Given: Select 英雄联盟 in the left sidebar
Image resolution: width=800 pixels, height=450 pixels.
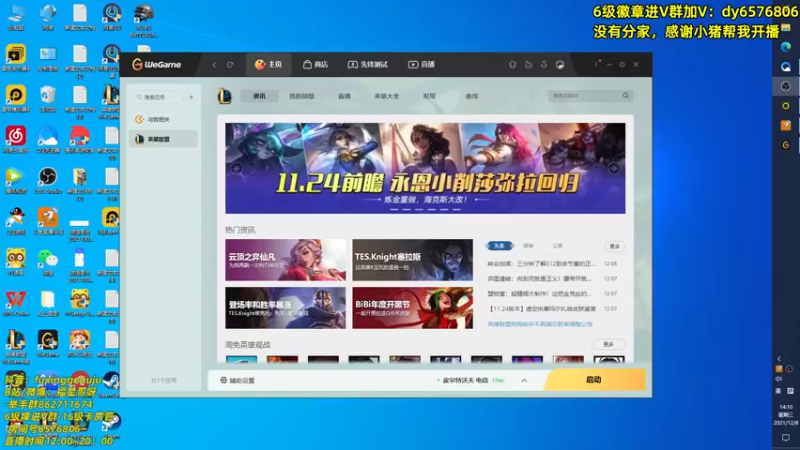Looking at the screenshot, I should click(x=163, y=139).
